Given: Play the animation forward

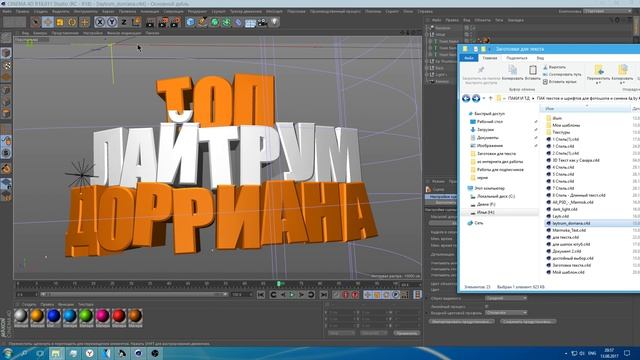Looking at the screenshot, I should click(292, 294).
